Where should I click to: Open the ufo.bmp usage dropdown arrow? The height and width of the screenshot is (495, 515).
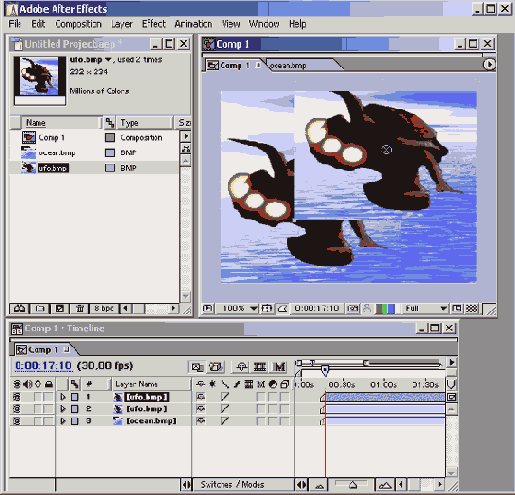click(108, 60)
